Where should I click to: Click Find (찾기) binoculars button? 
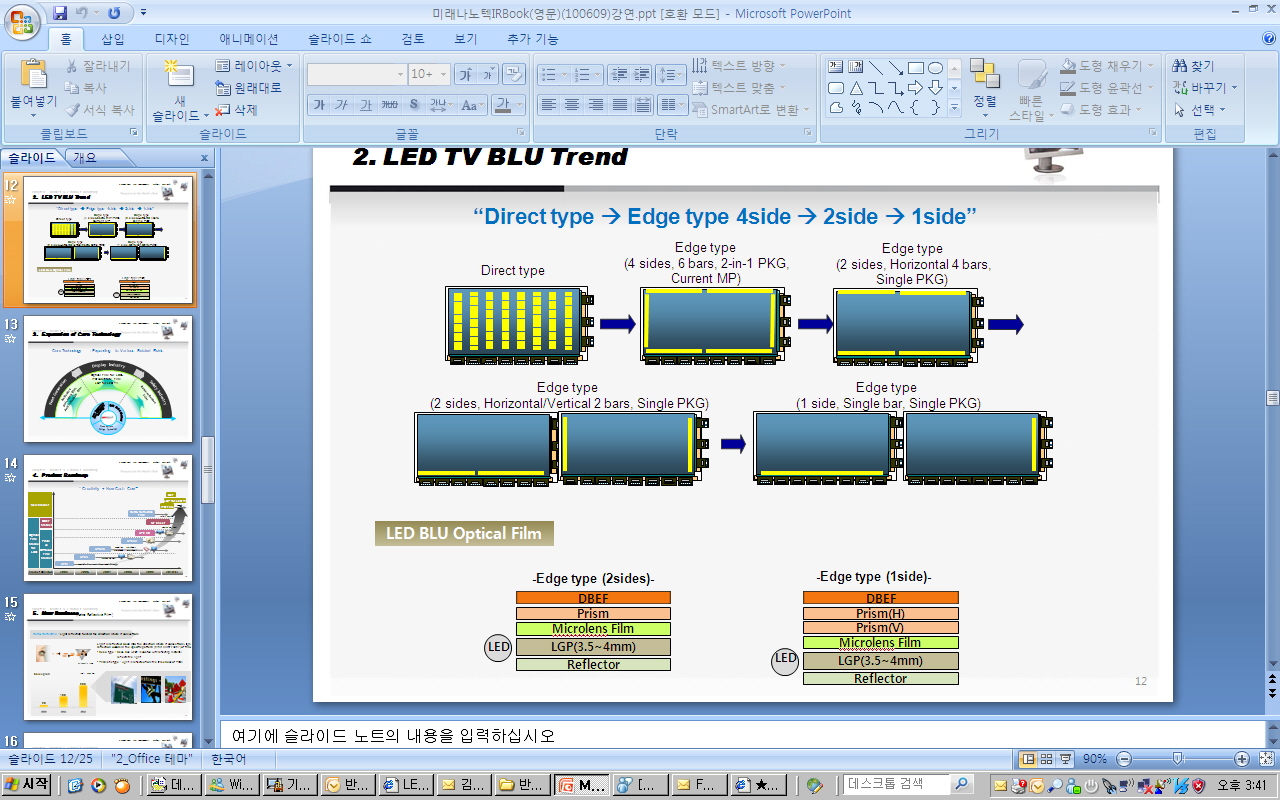click(x=1195, y=66)
